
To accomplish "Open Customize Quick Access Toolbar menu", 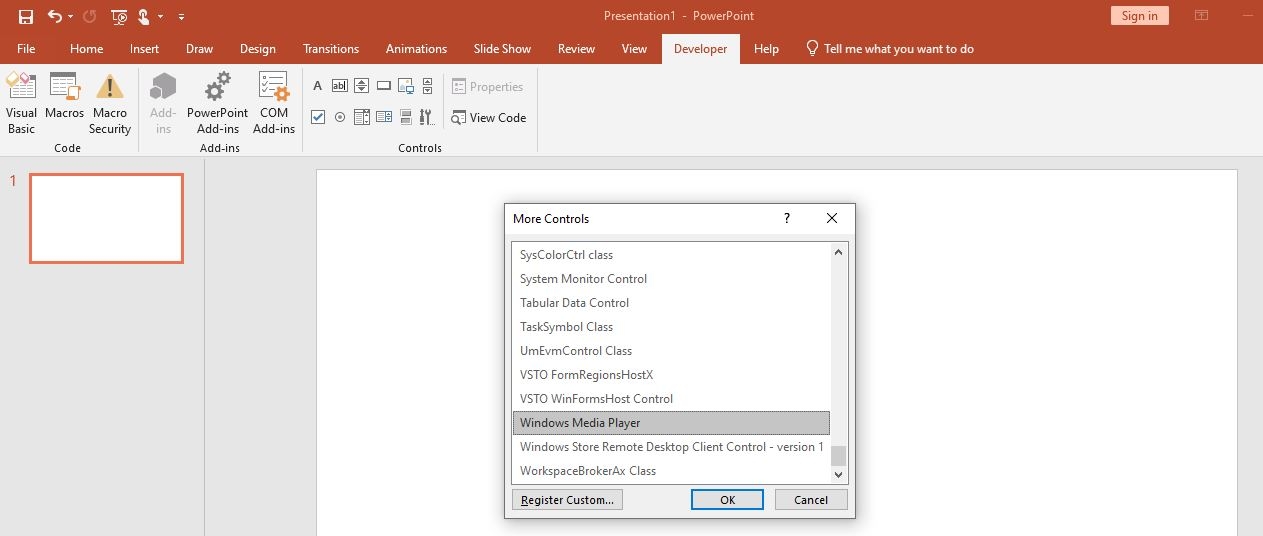I will (x=181, y=17).
